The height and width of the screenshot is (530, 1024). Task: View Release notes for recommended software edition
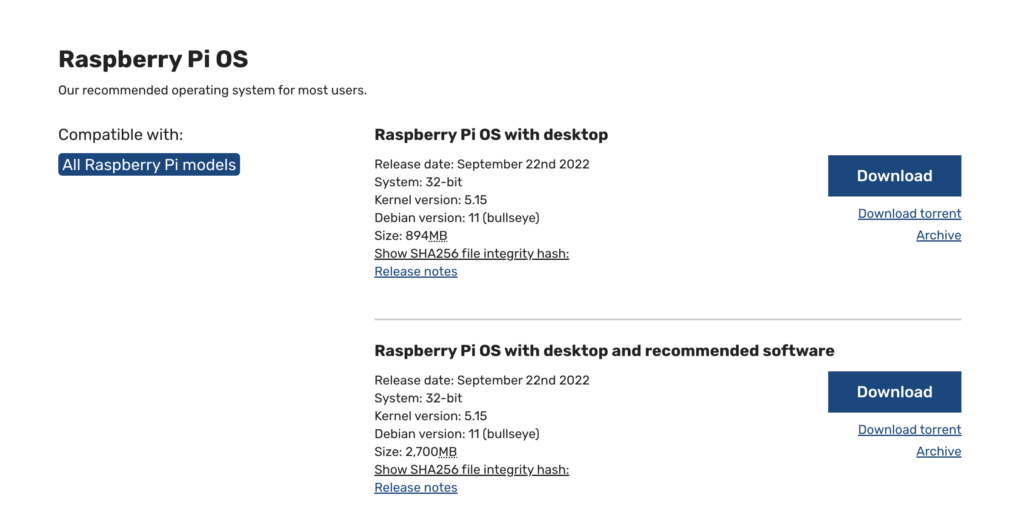coord(415,488)
